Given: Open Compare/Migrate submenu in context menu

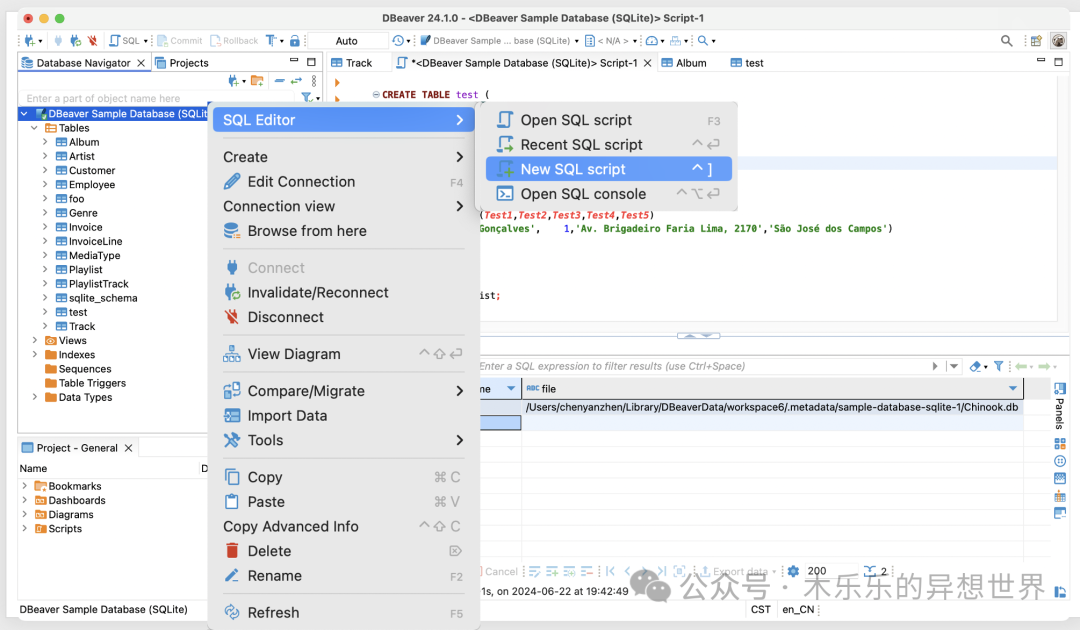Looking at the screenshot, I should (343, 391).
